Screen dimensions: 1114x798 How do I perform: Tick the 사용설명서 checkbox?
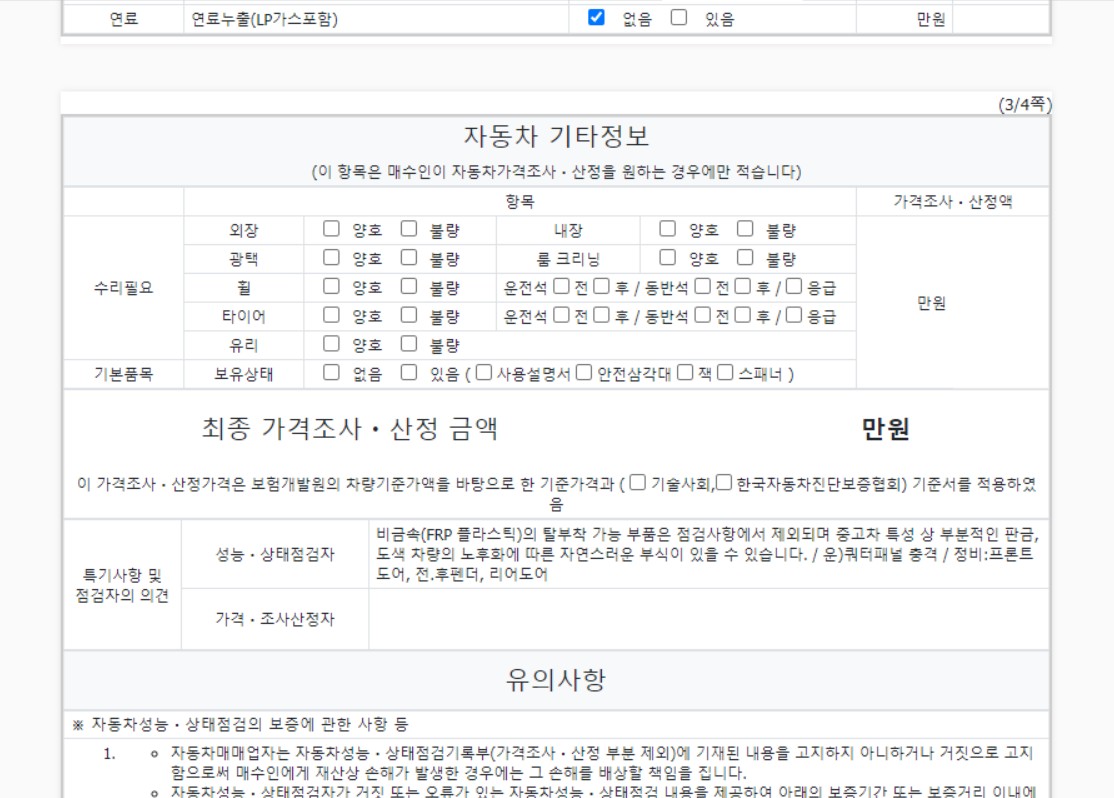(x=484, y=373)
